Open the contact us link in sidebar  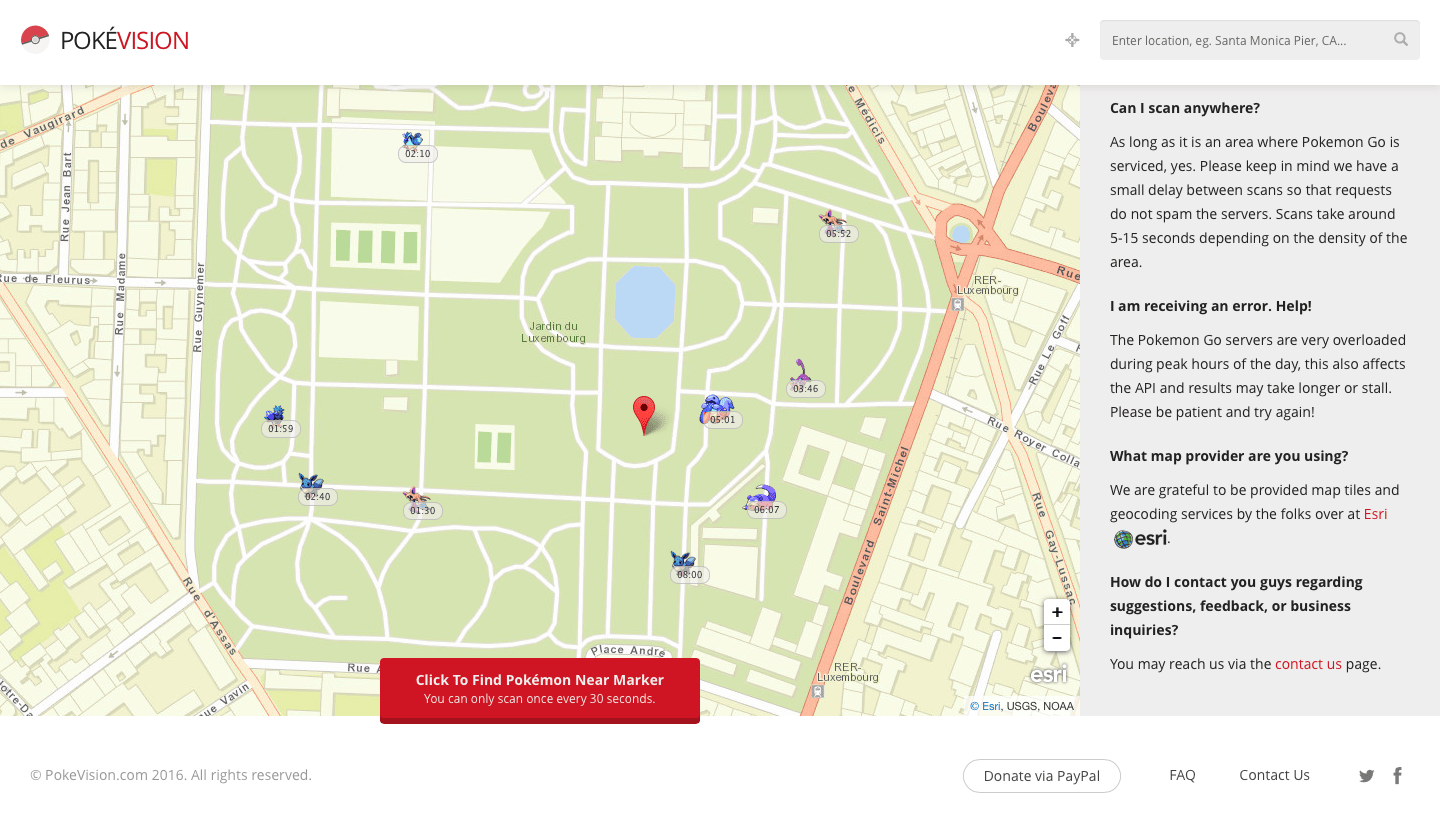click(1308, 664)
